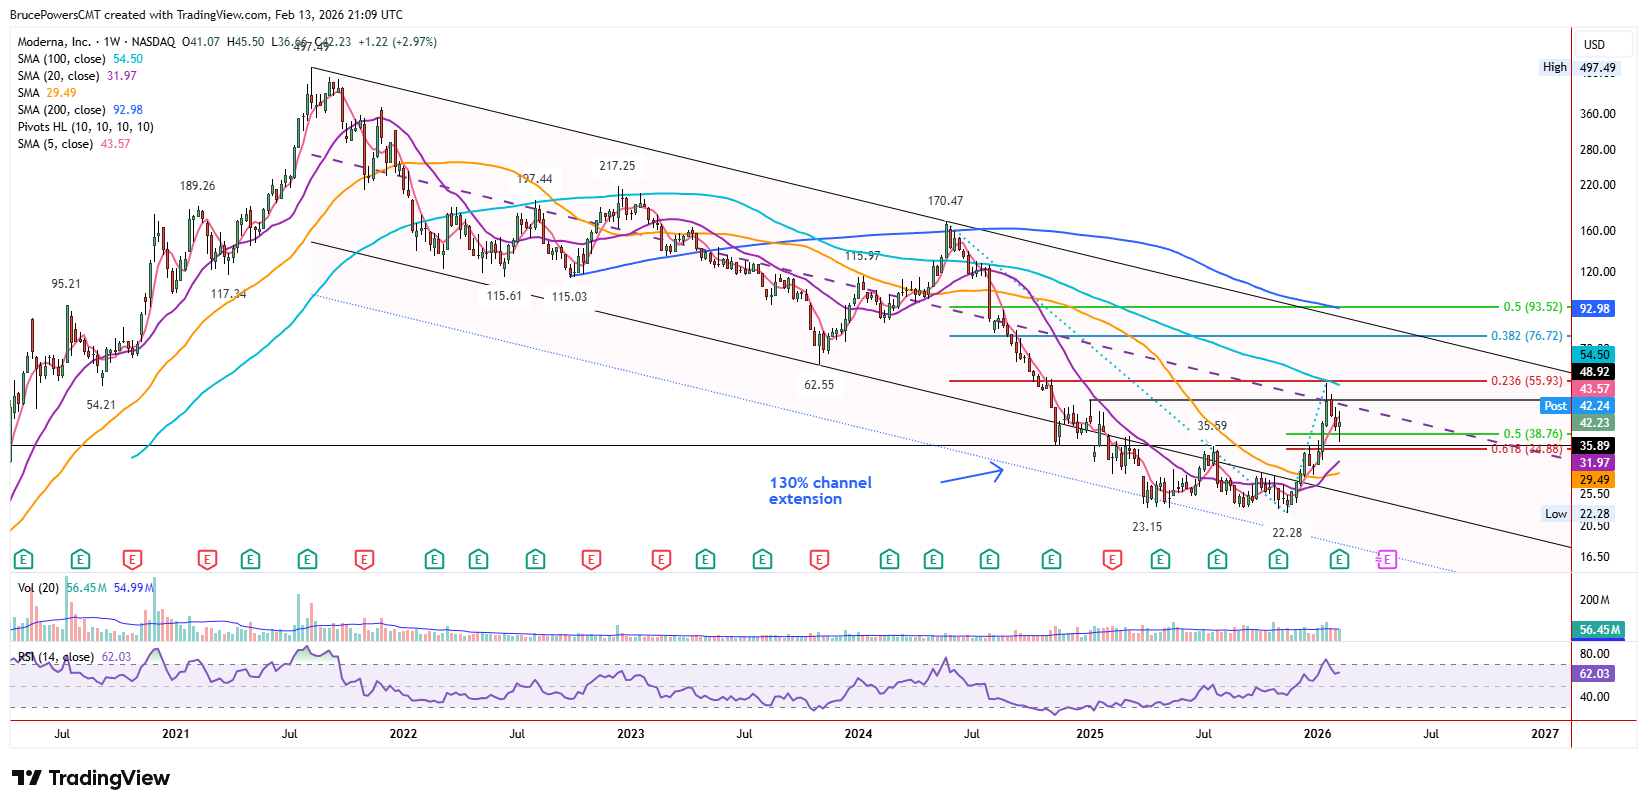Click the 2024 label on time axis
This screenshot has height=808, width=1647.
click(858, 734)
